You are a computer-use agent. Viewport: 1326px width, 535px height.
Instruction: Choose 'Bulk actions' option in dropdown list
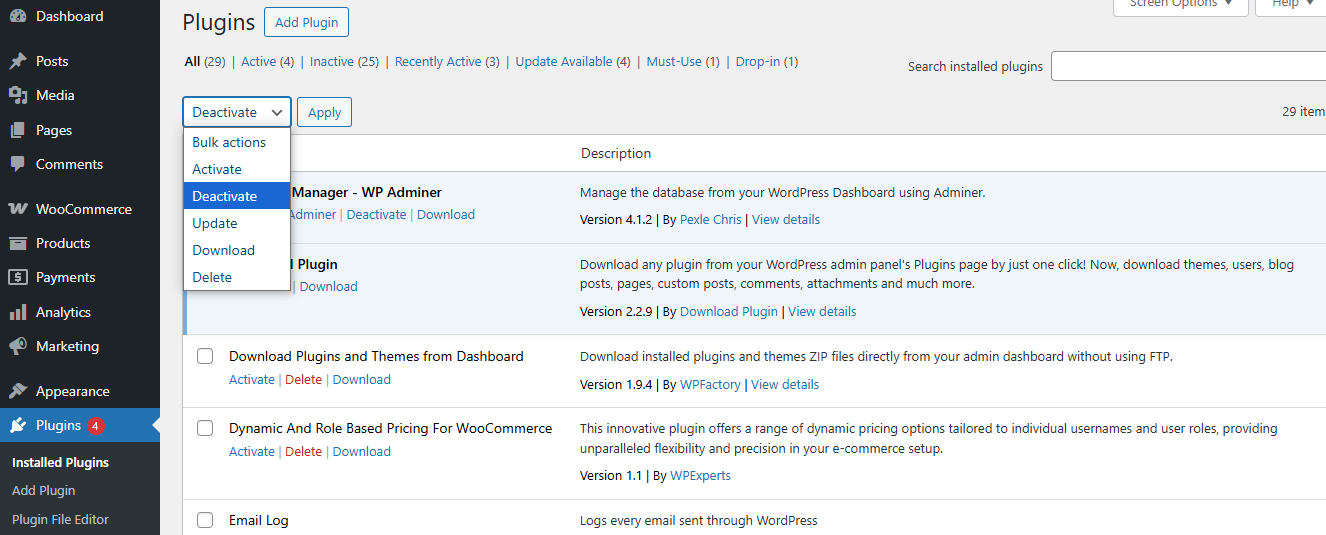tap(237, 142)
